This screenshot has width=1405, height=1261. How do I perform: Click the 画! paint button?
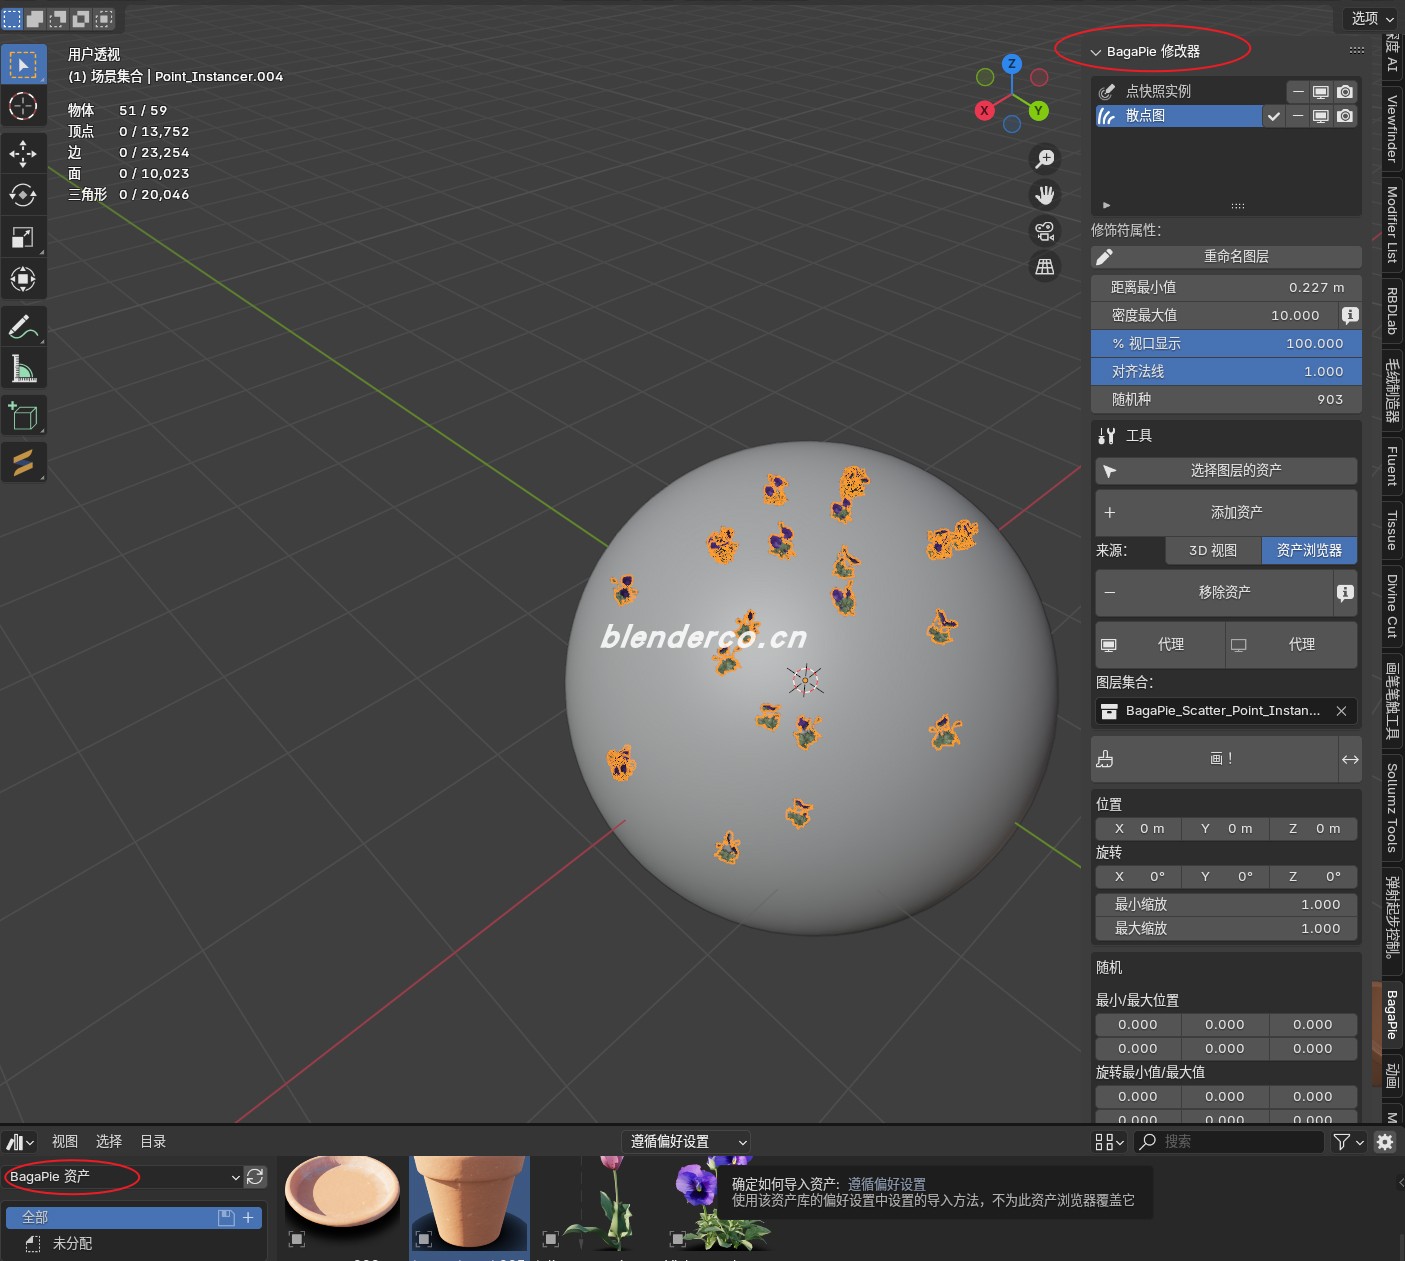pos(1214,759)
